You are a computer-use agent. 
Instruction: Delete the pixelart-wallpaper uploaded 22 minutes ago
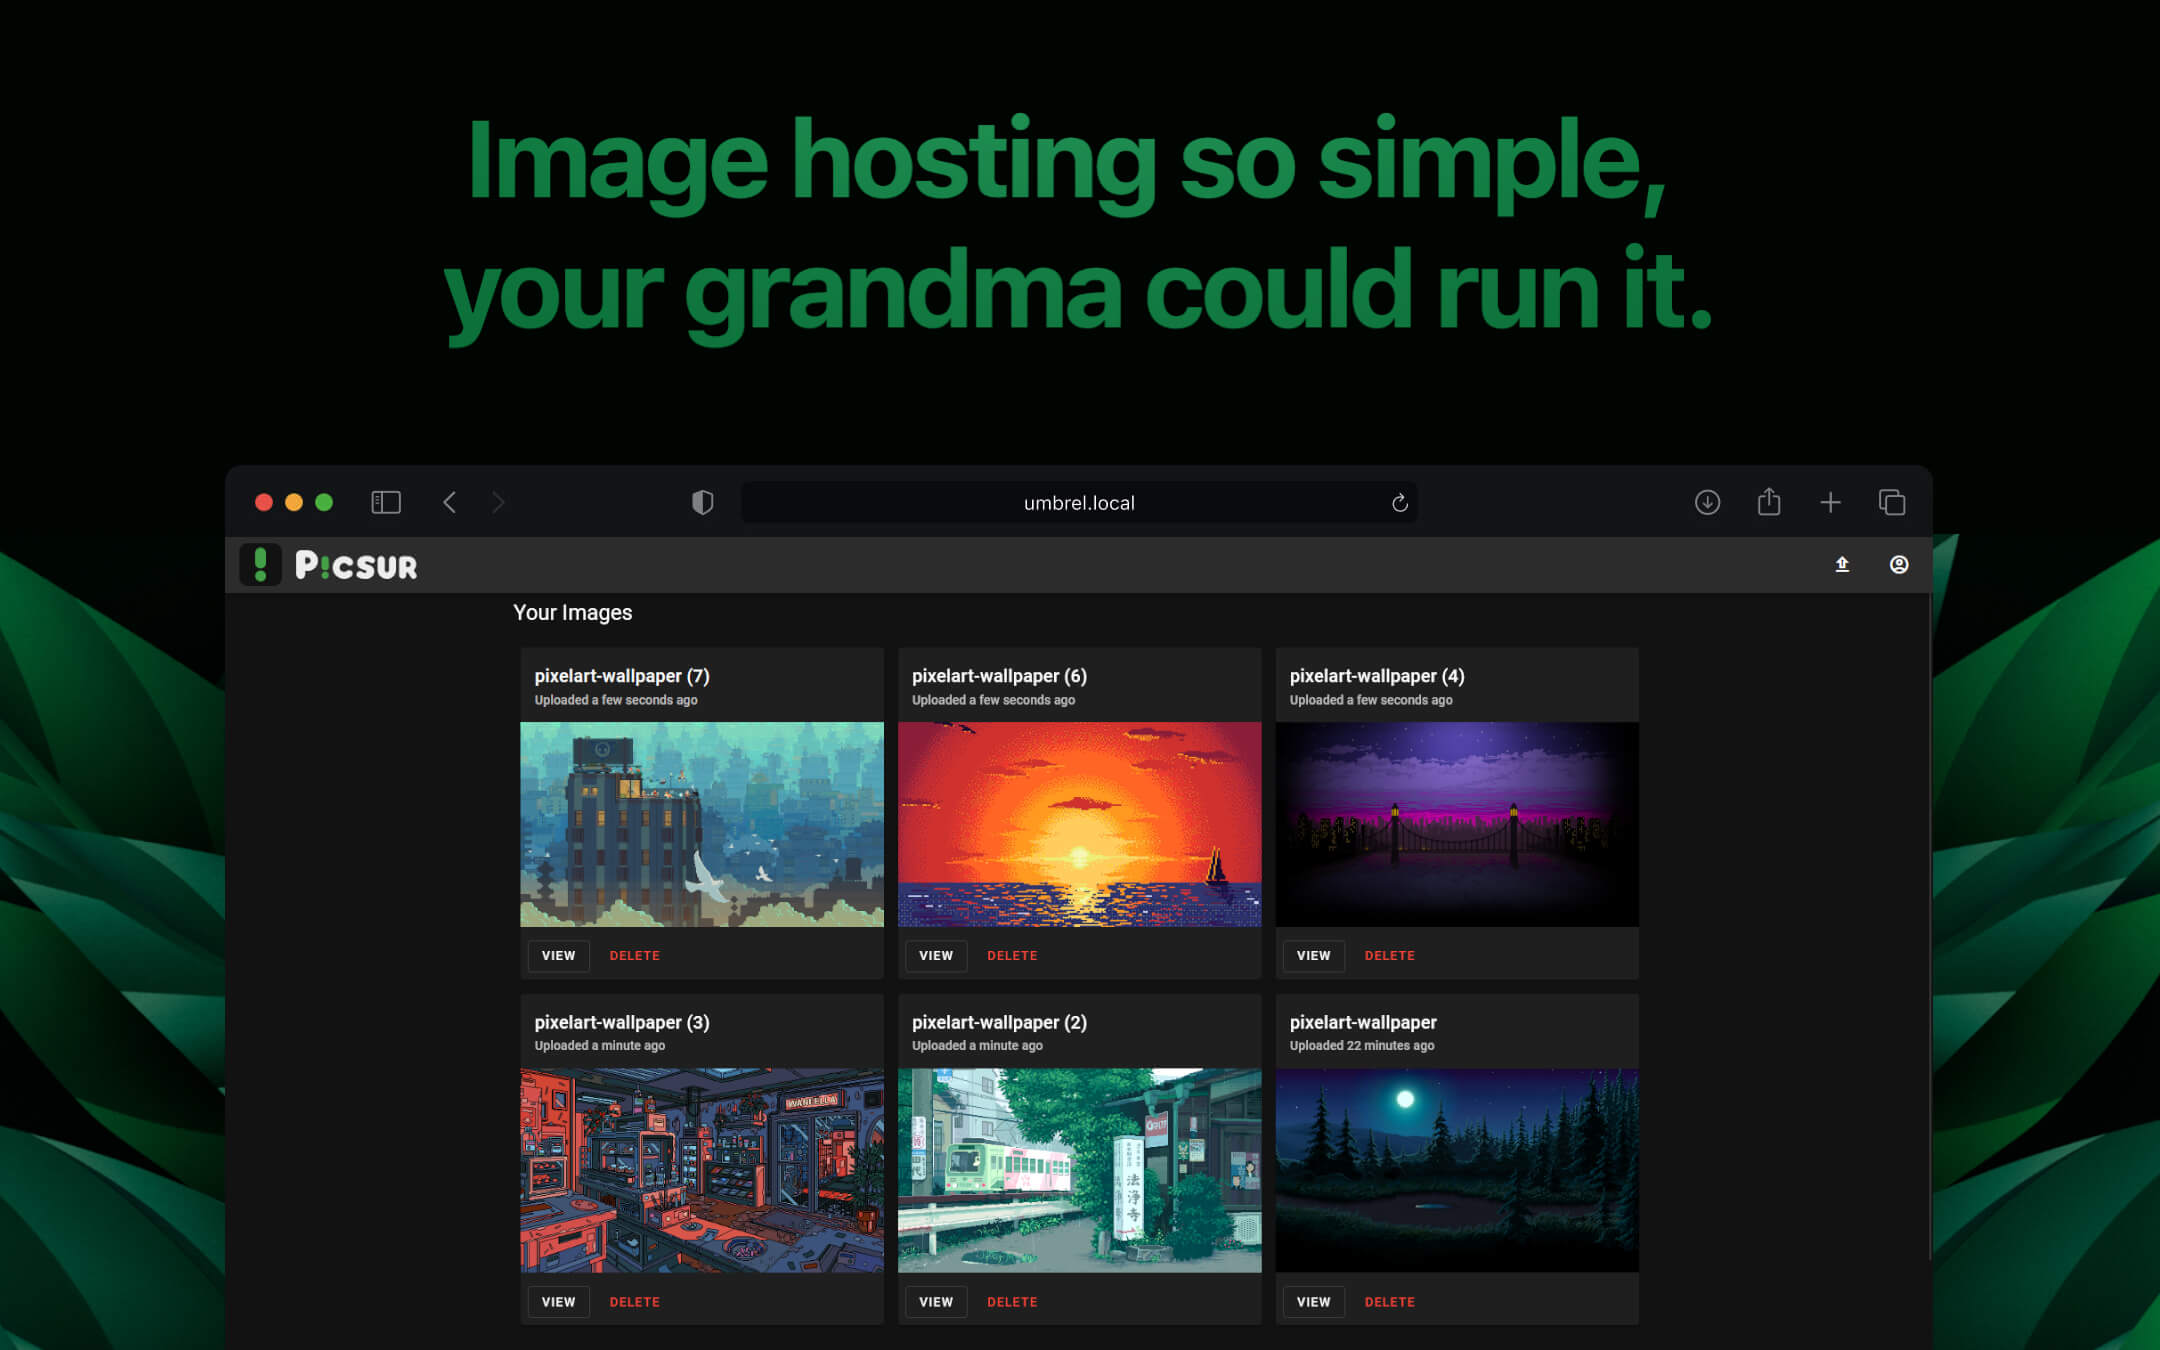pyautogui.click(x=1389, y=1302)
